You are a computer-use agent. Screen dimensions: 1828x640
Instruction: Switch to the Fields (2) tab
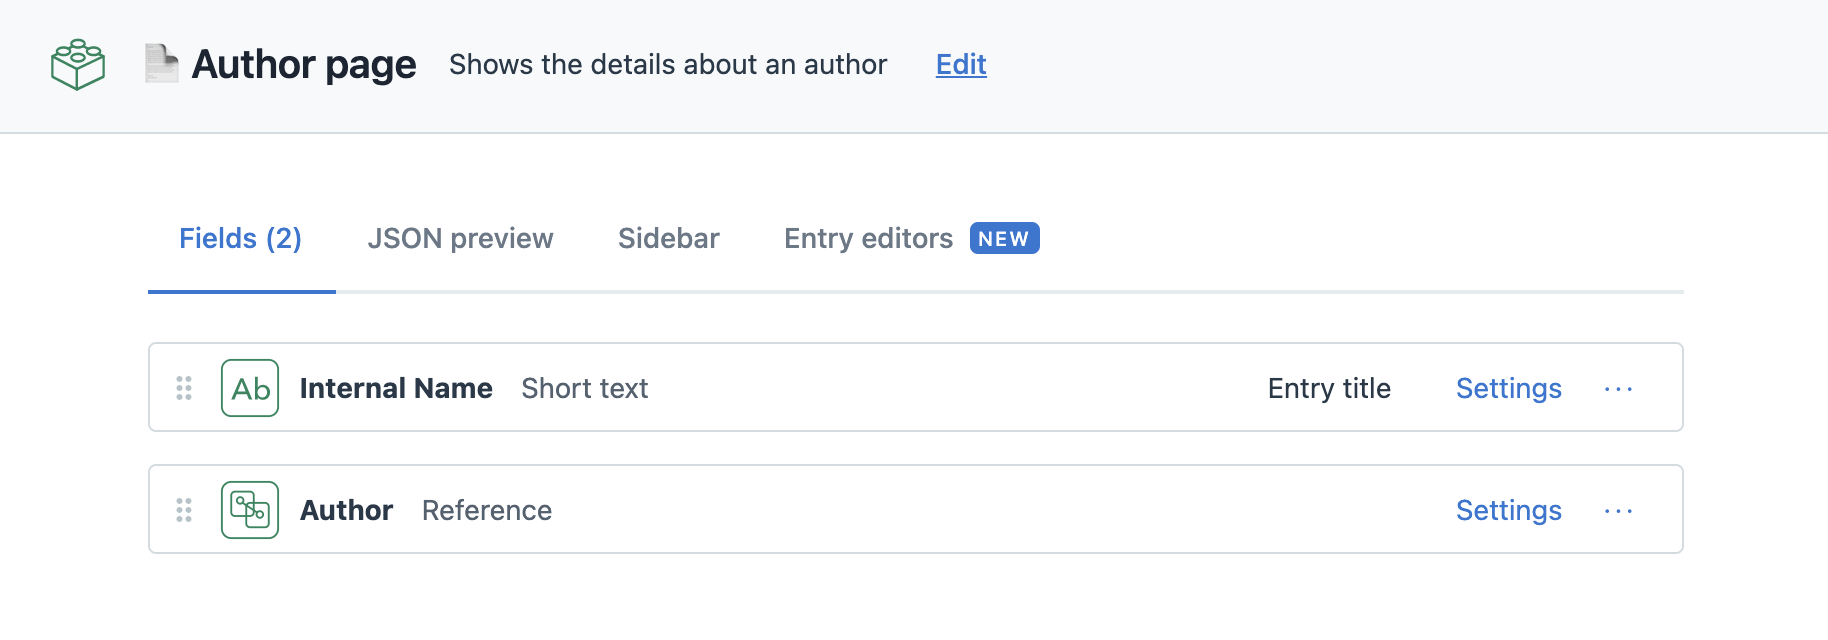coord(240,239)
